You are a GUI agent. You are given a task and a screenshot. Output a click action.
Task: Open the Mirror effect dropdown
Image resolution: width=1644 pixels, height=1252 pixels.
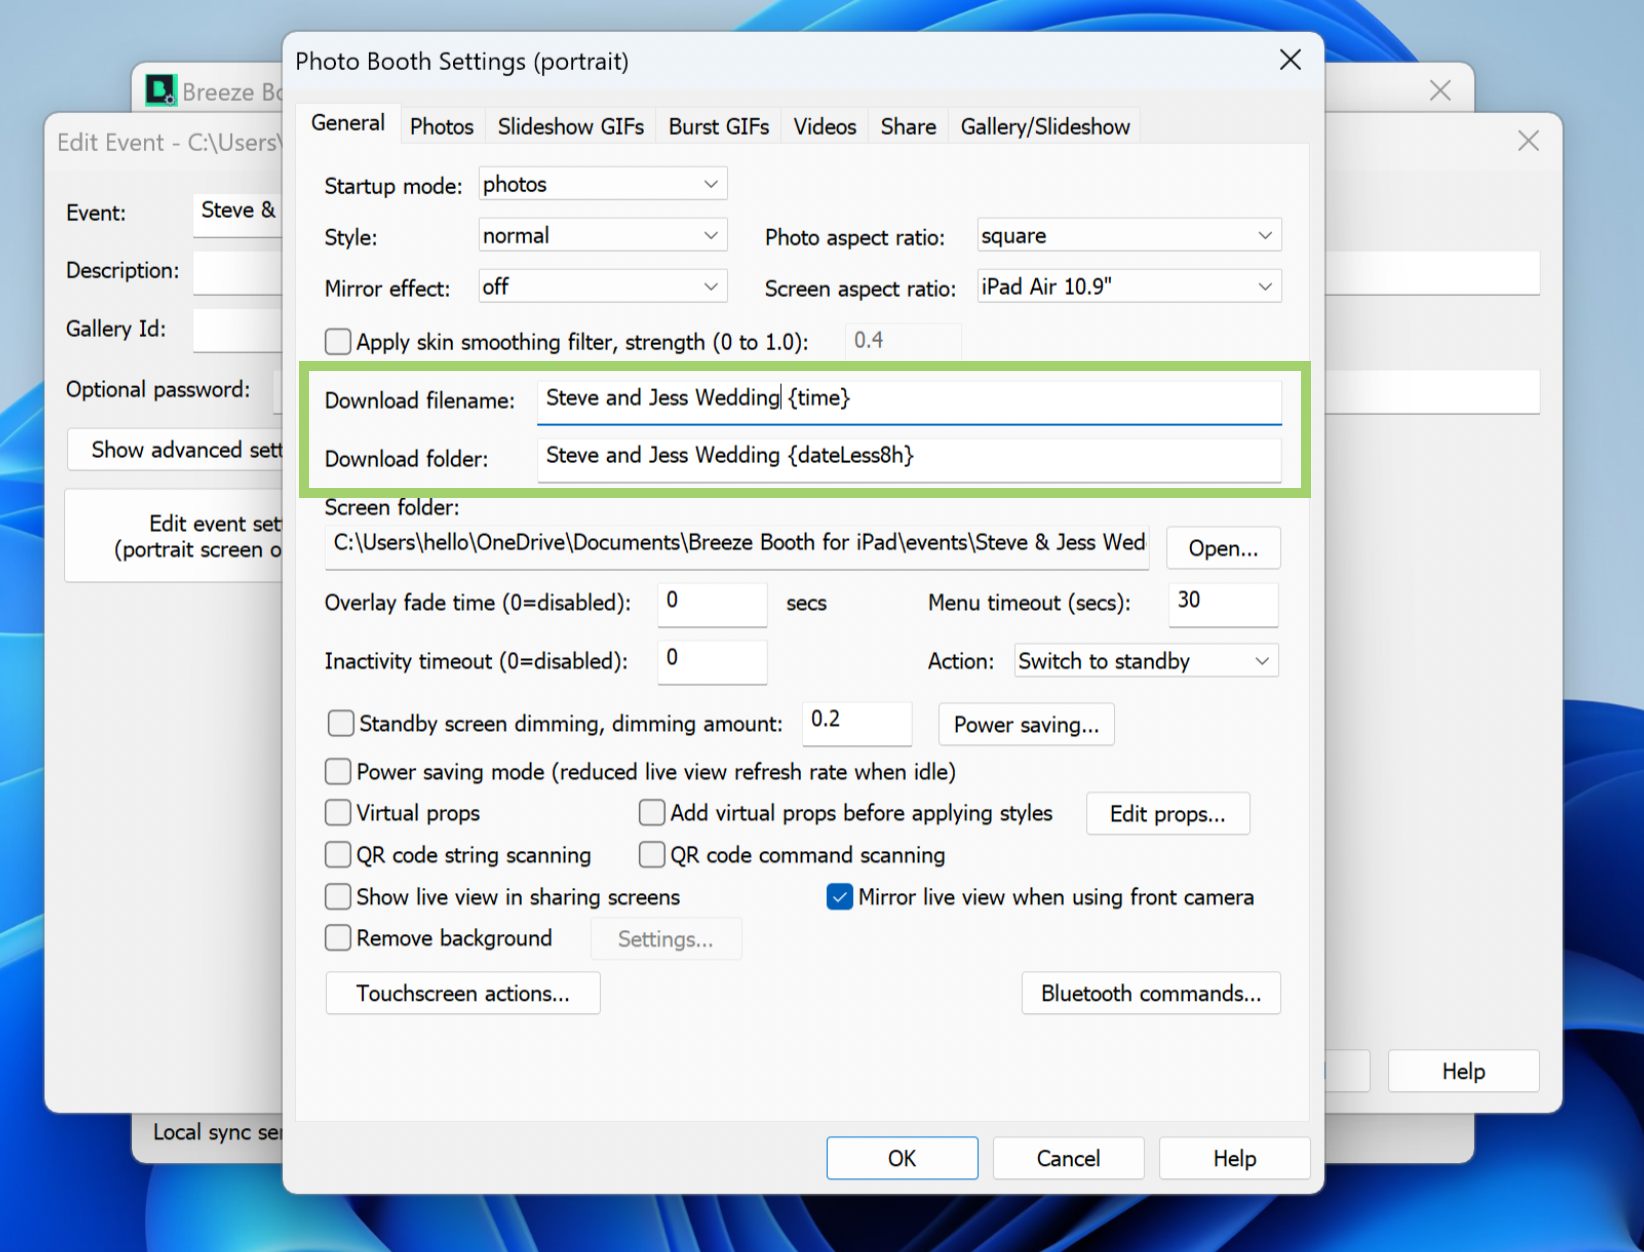602,287
